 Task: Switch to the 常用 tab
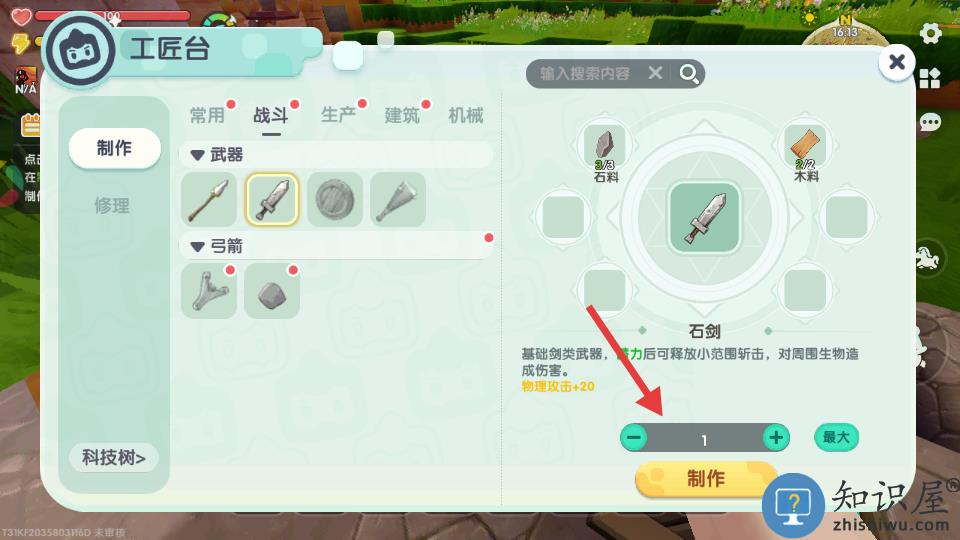point(207,115)
